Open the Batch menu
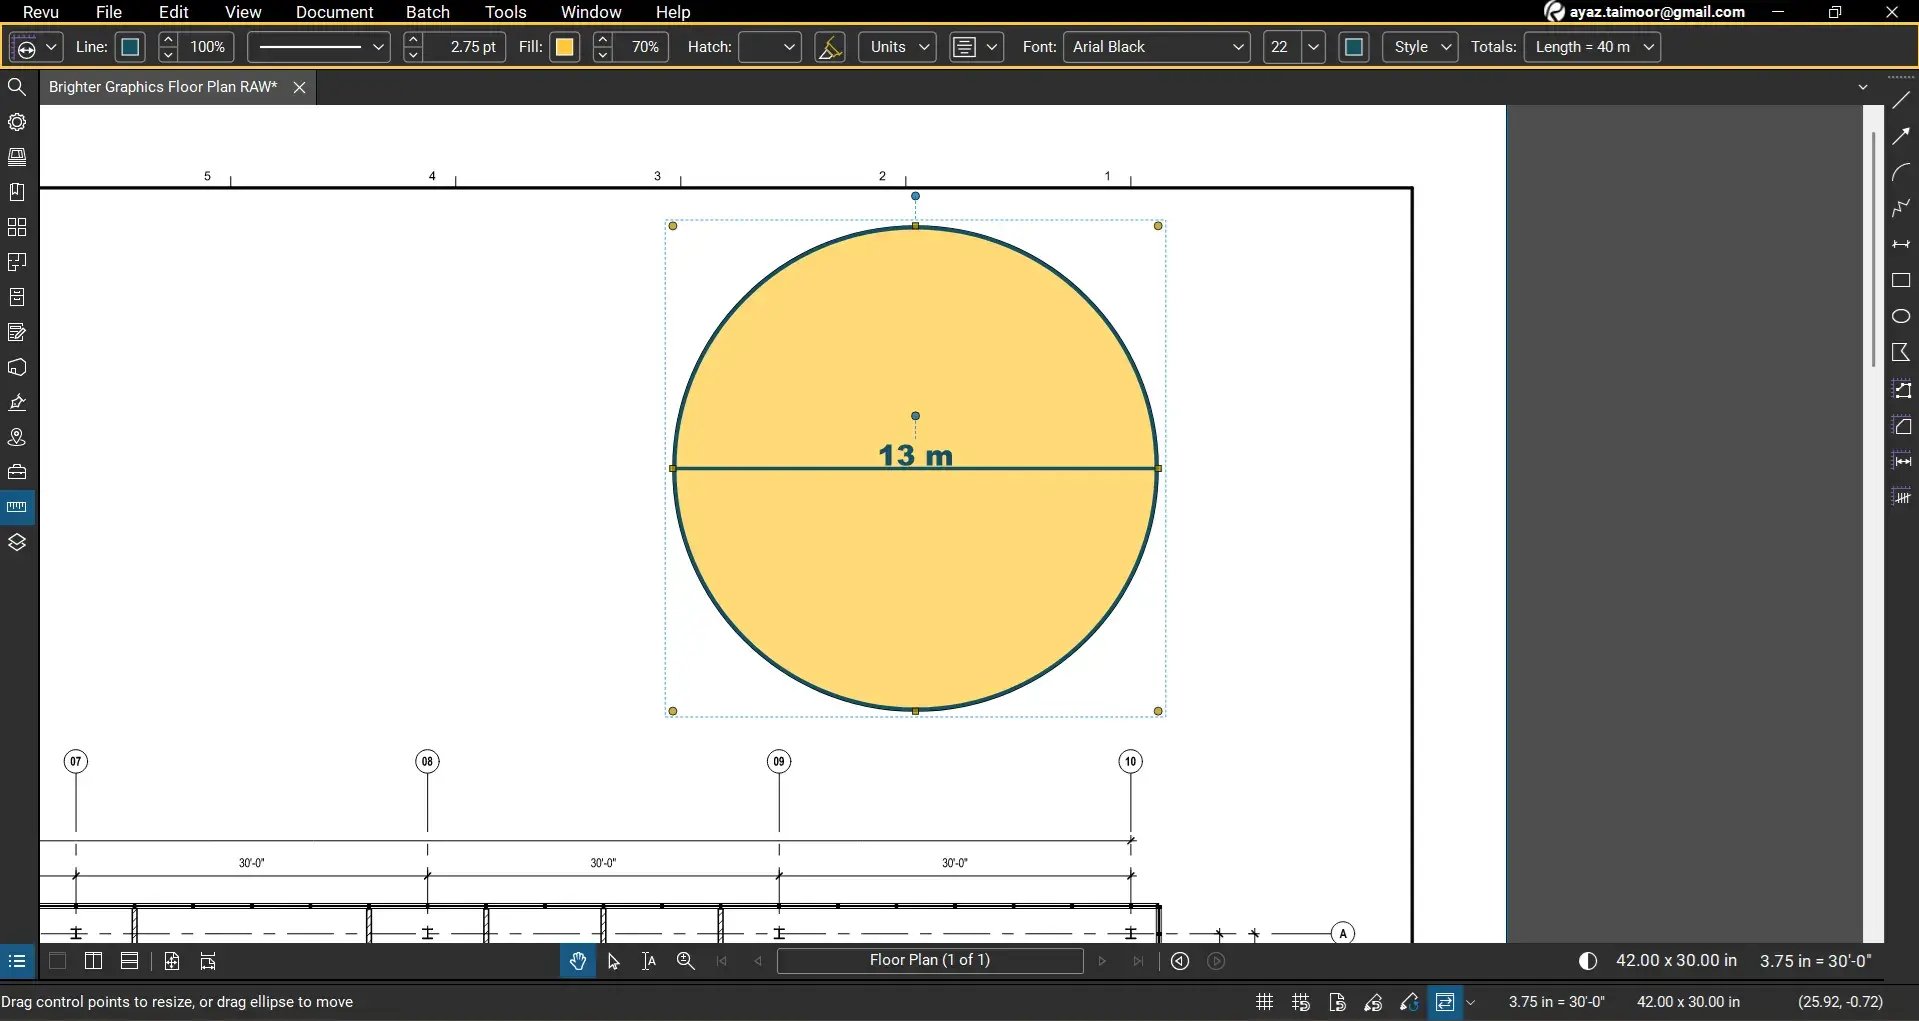Viewport: 1919px width, 1021px height. coord(427,12)
